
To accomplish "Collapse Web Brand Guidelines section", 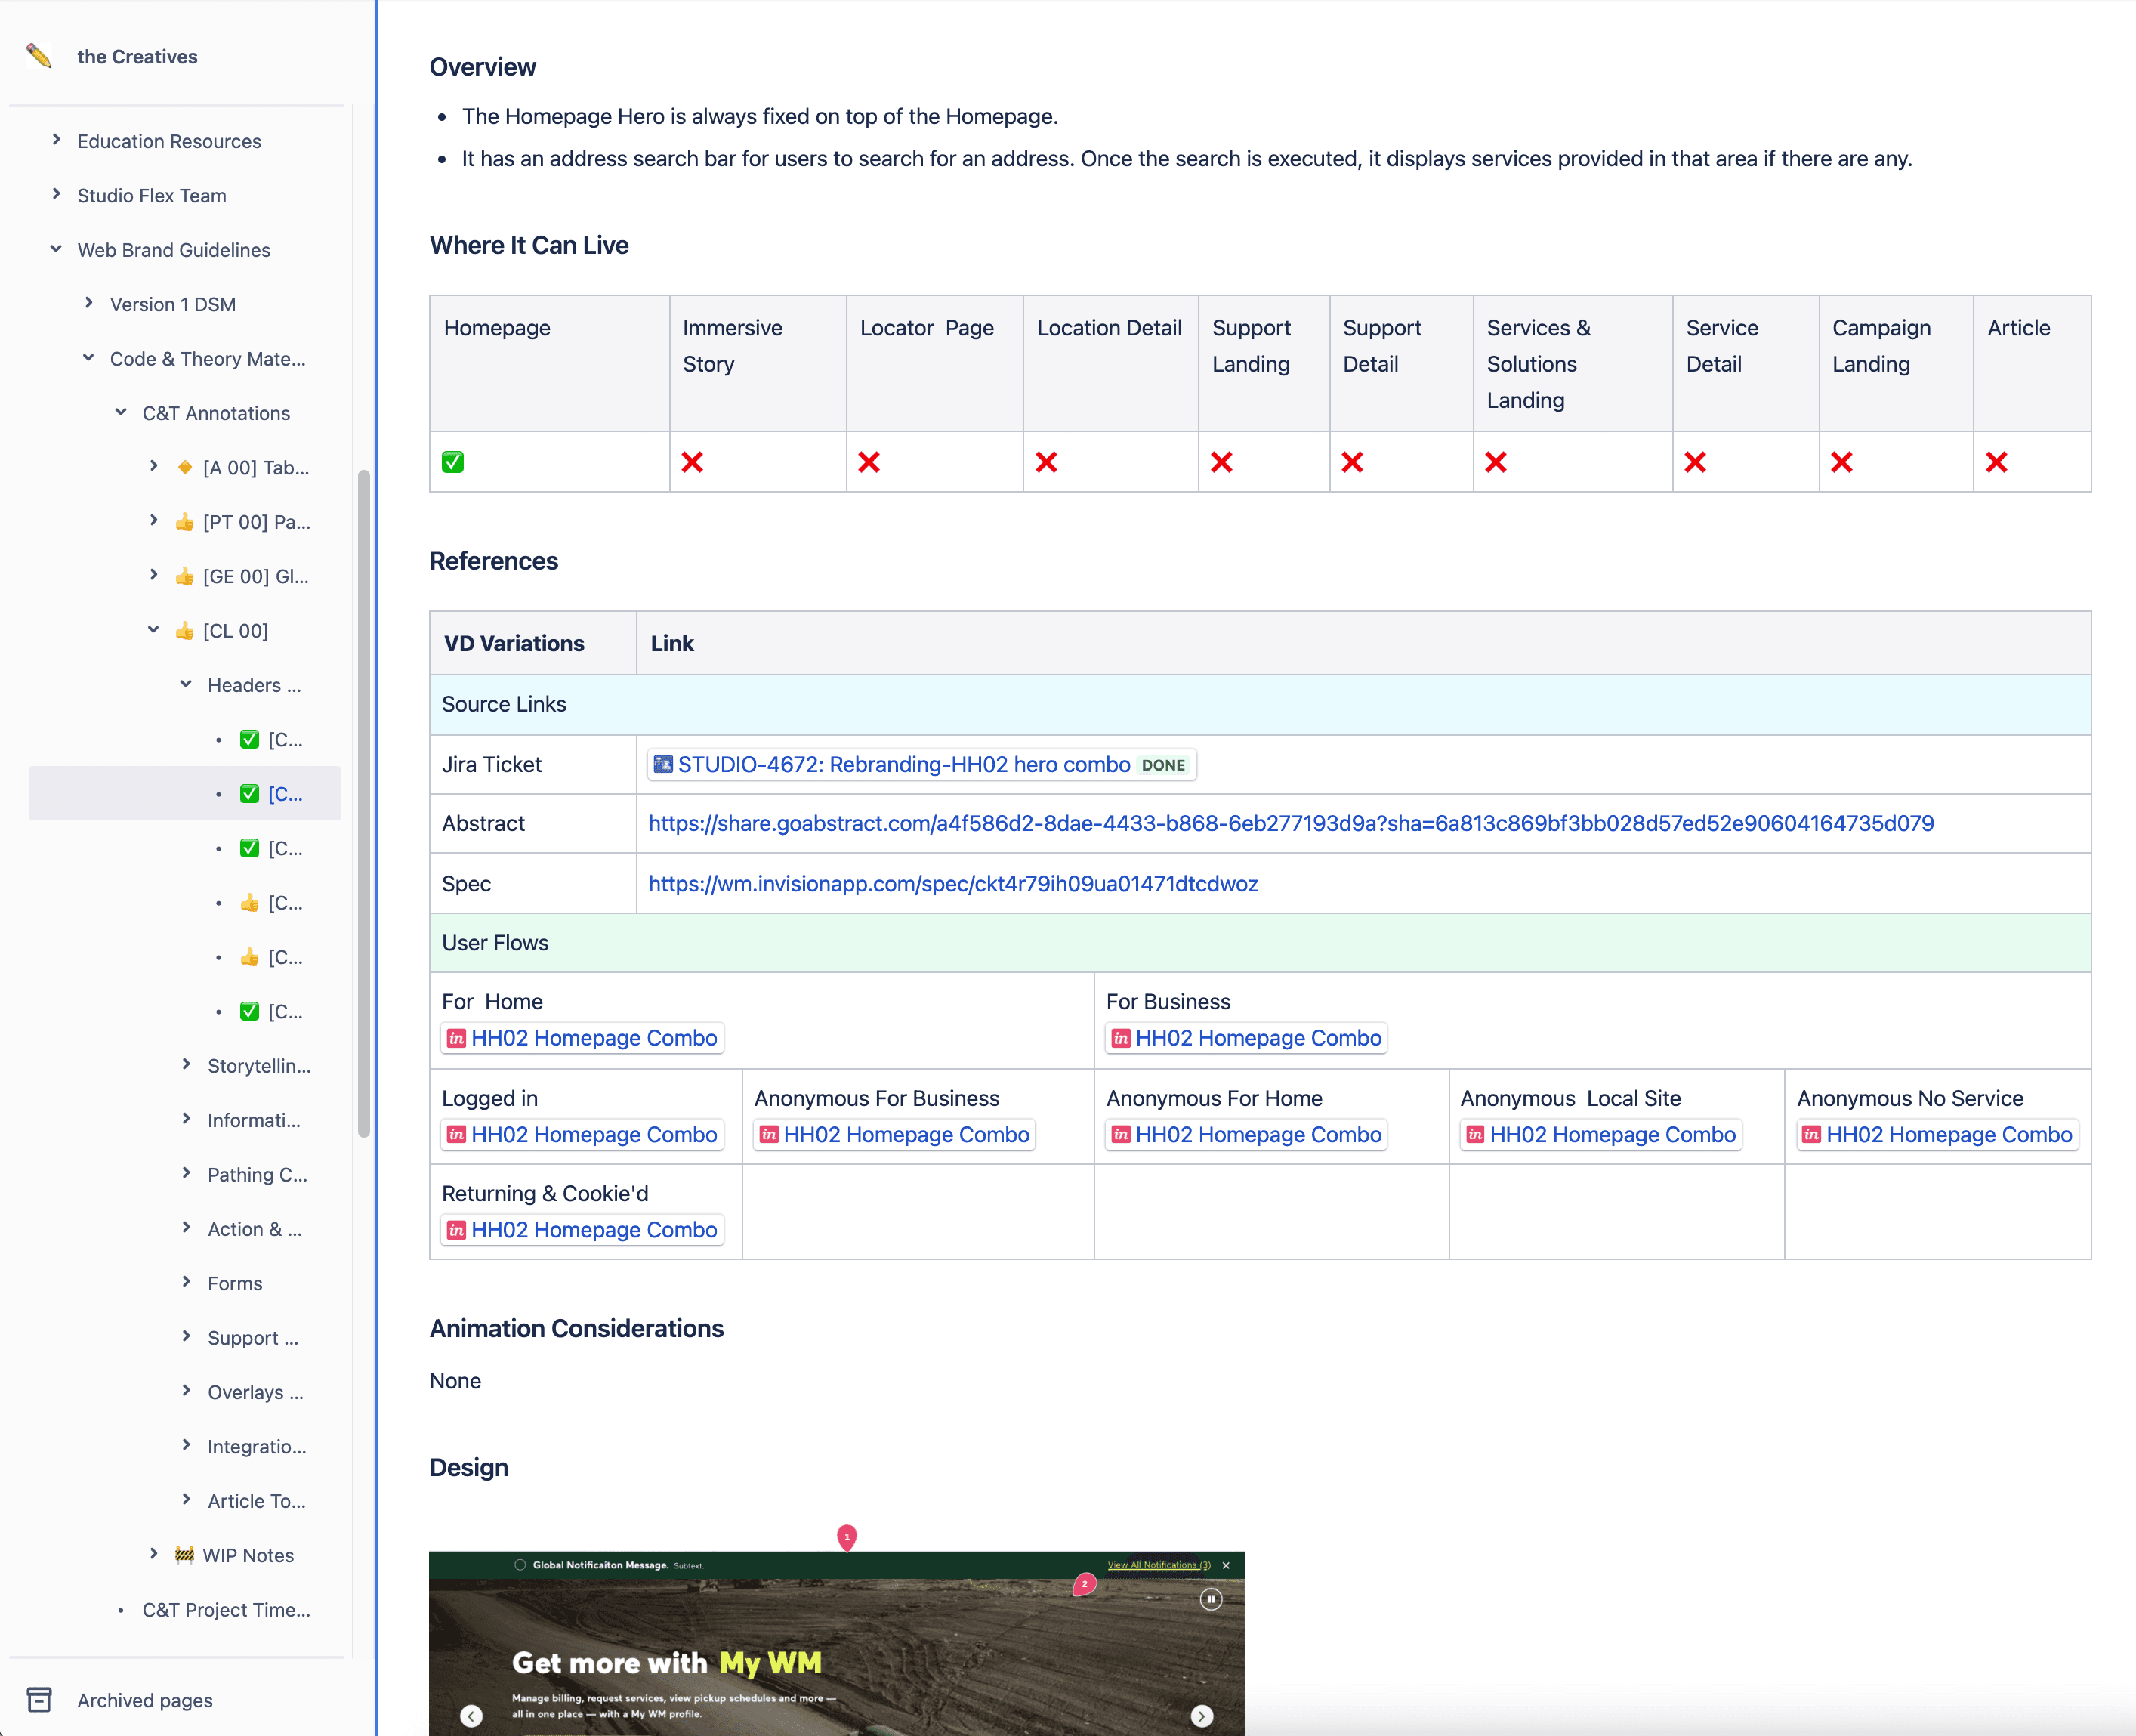I will tap(57, 249).
